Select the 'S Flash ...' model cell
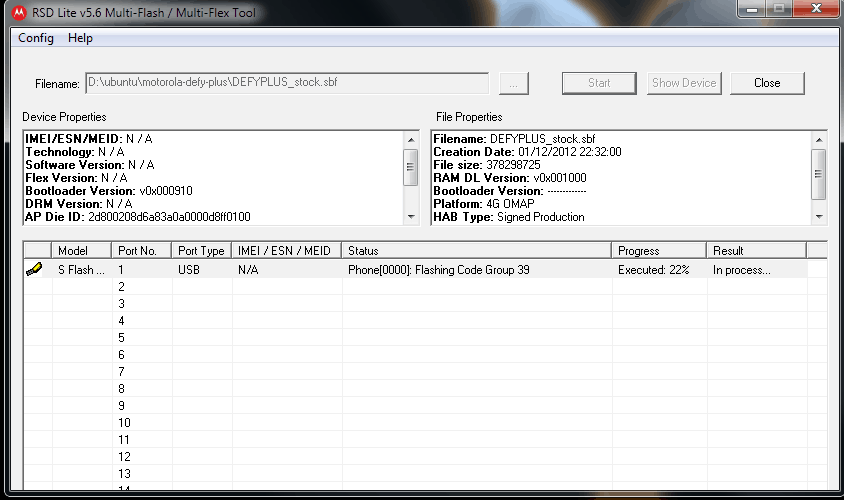Image resolution: width=844 pixels, height=500 pixels. click(x=81, y=270)
